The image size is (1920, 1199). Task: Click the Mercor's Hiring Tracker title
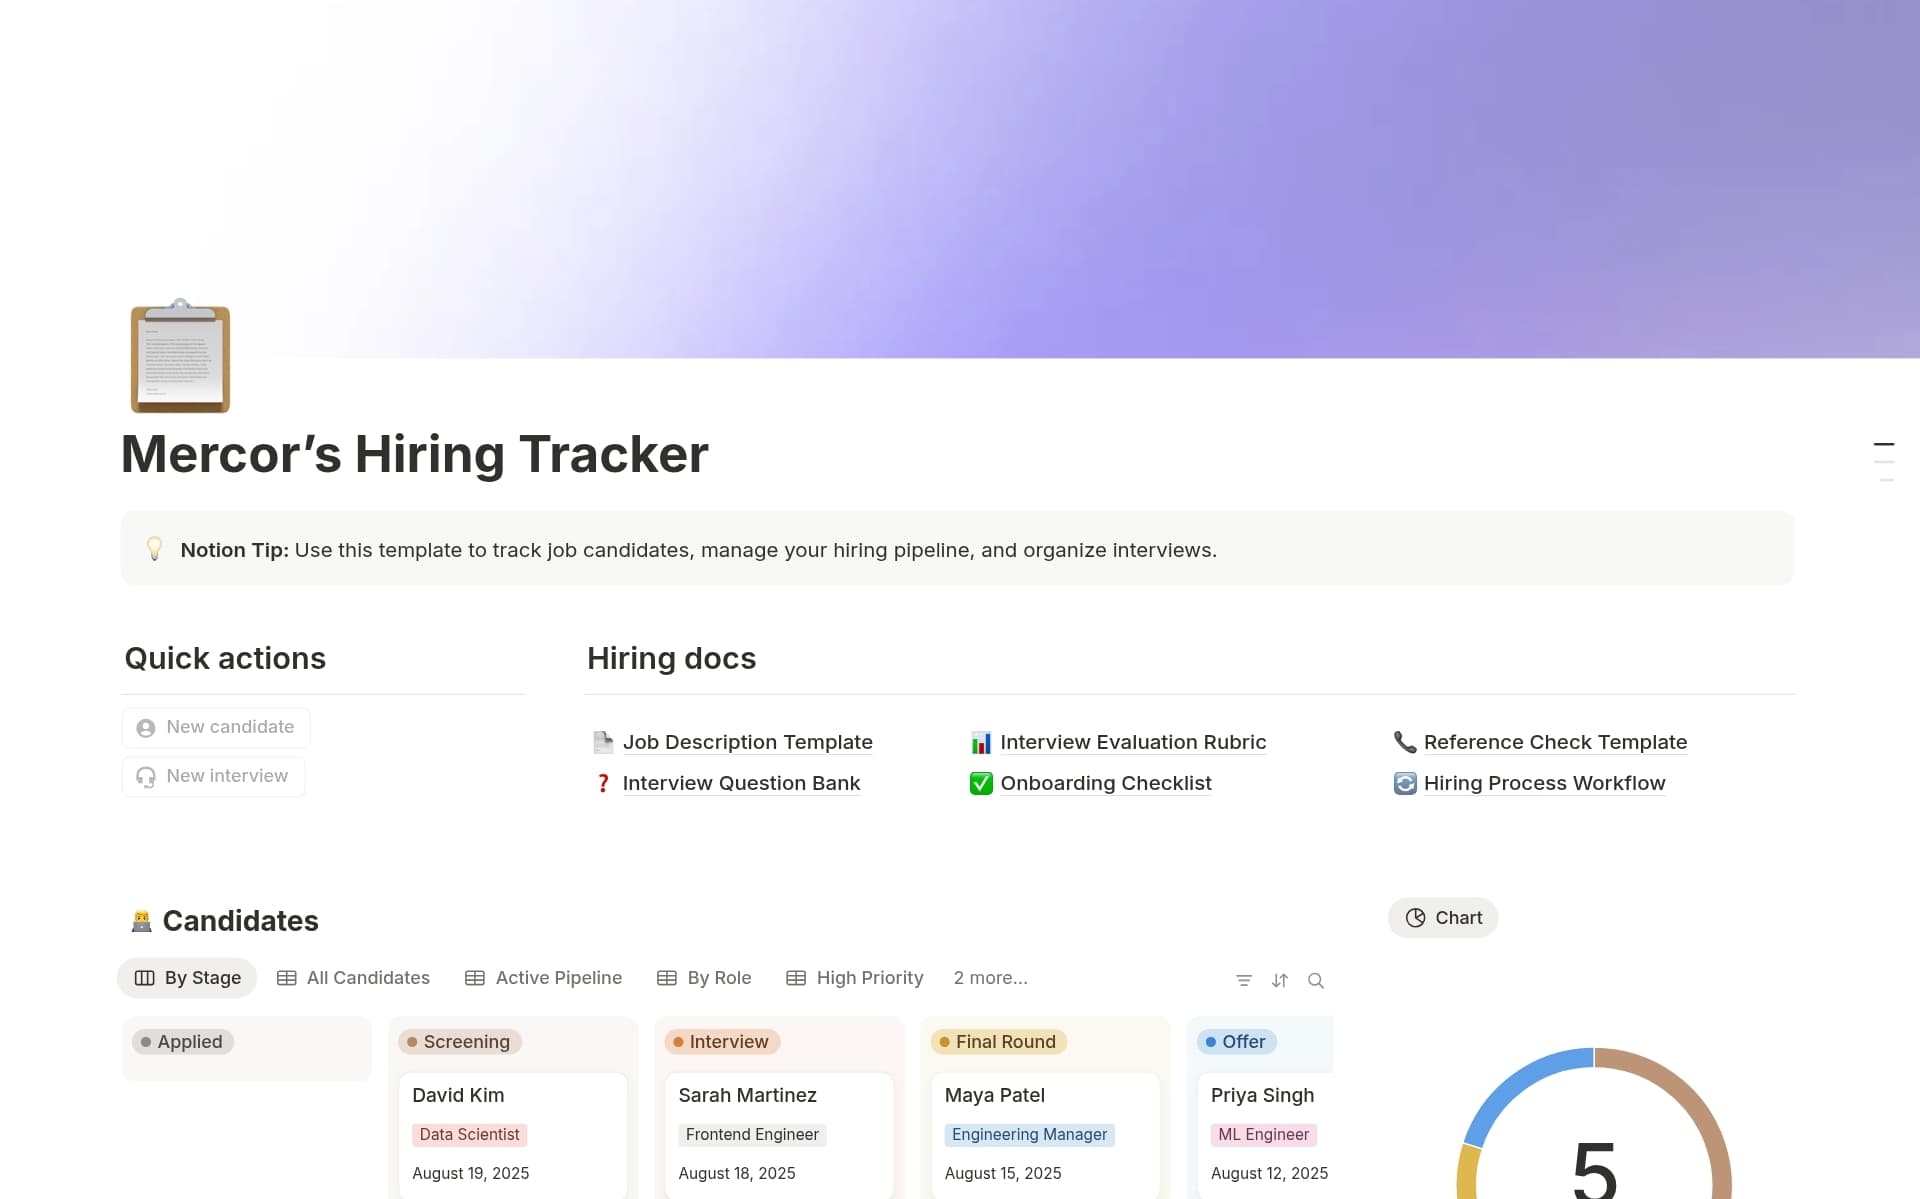click(415, 454)
